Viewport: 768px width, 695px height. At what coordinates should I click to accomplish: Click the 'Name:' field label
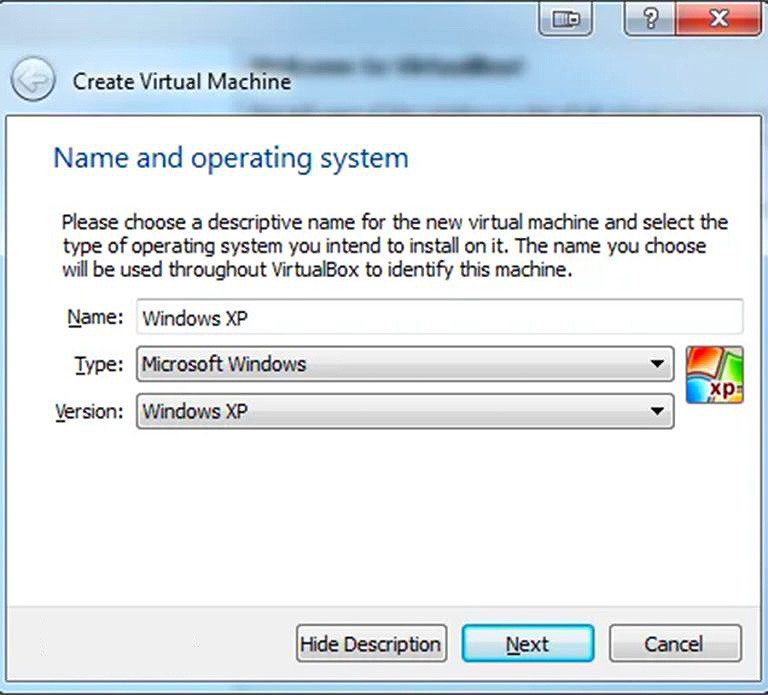click(95, 317)
